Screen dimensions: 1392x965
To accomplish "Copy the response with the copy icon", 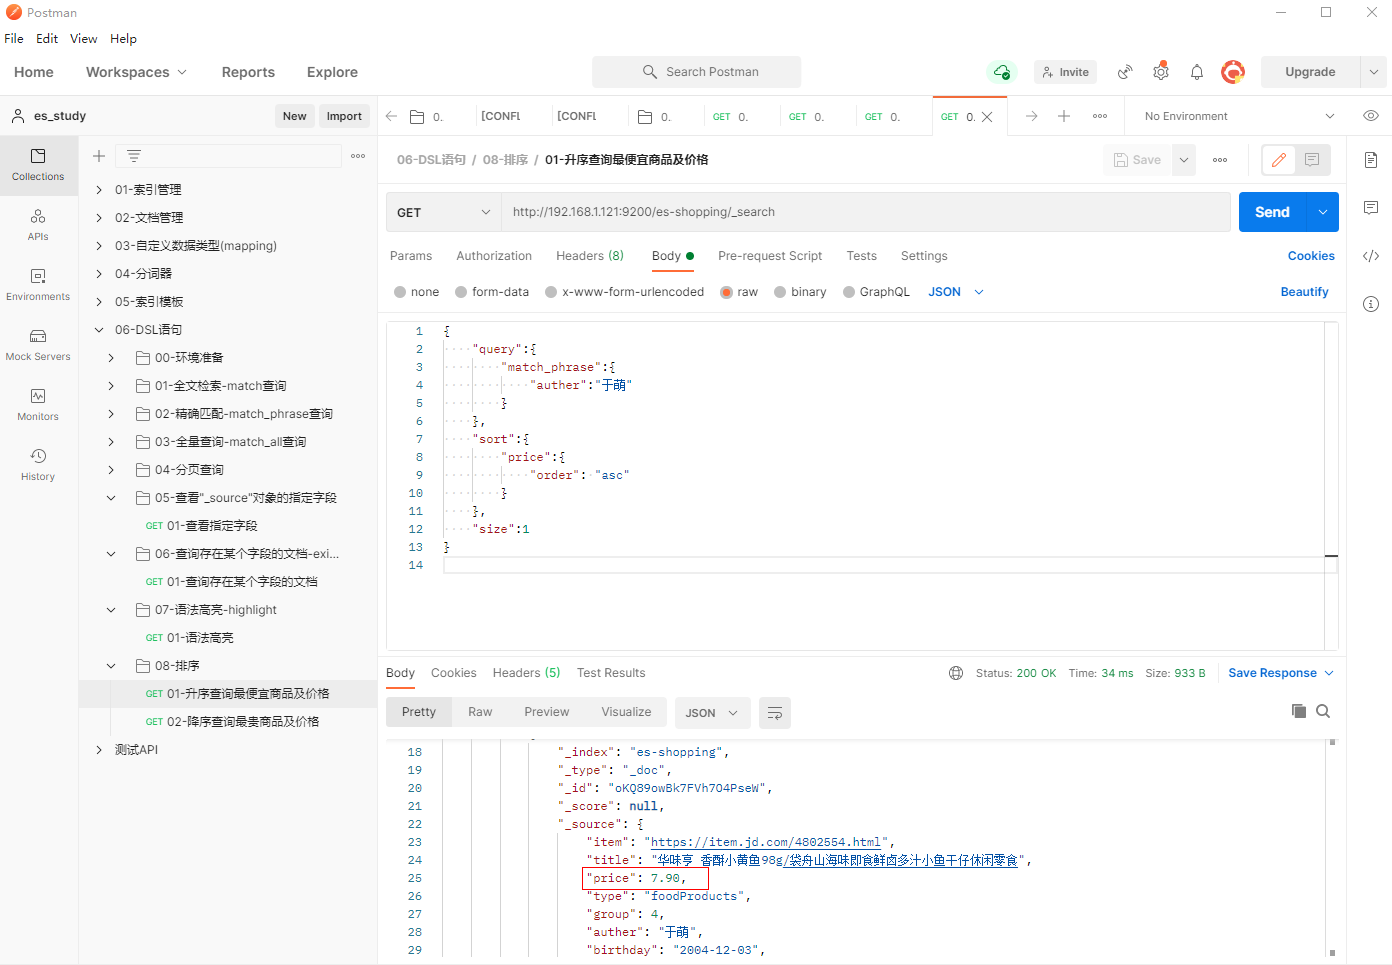I will [x=1298, y=711].
